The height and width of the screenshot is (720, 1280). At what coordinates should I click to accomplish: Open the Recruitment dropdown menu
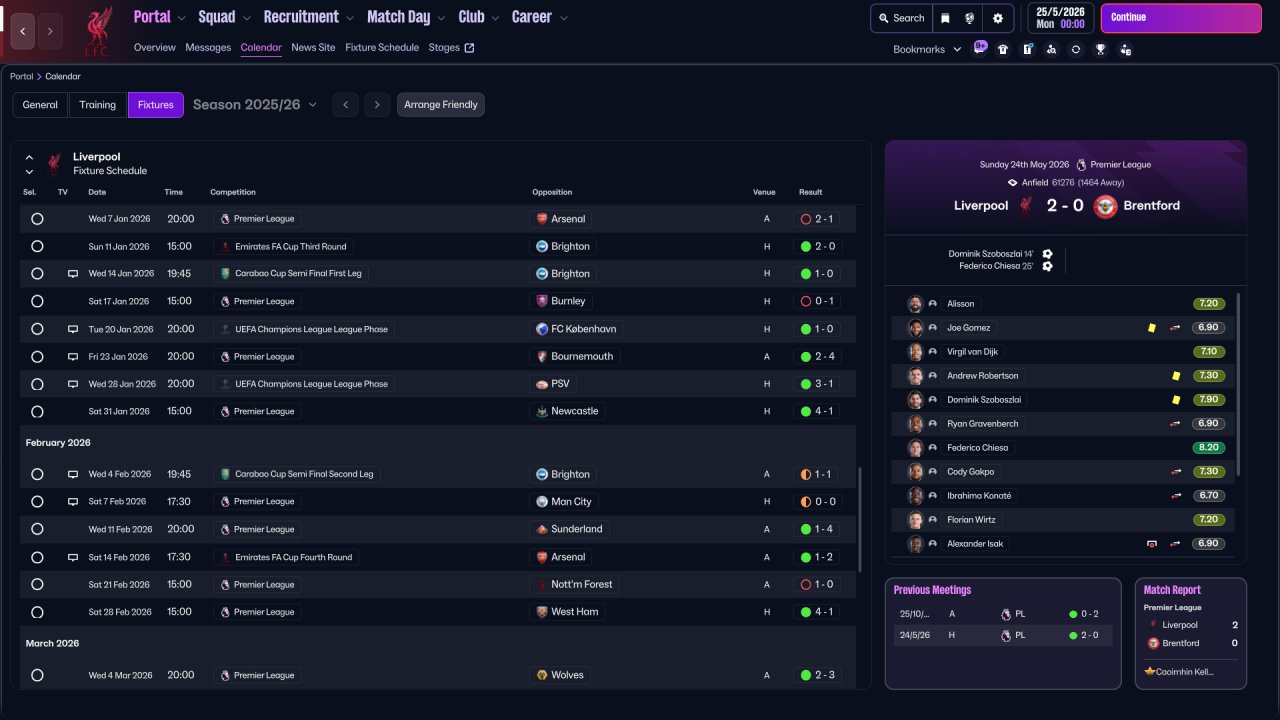tap(309, 17)
